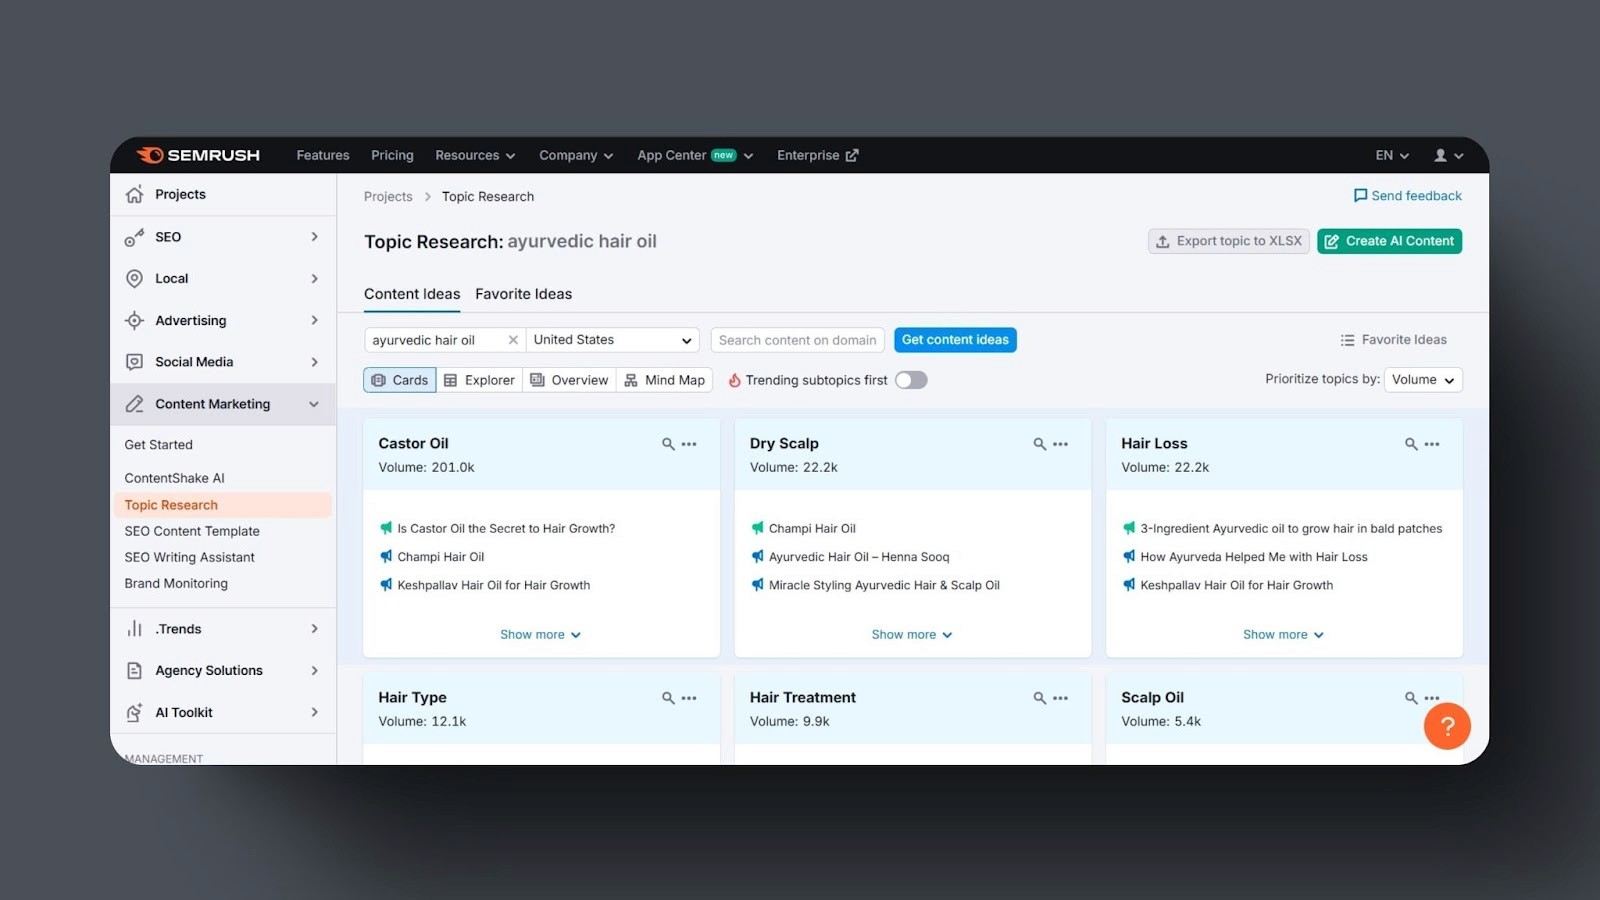Open Hair Treatment card more options

(1061, 698)
